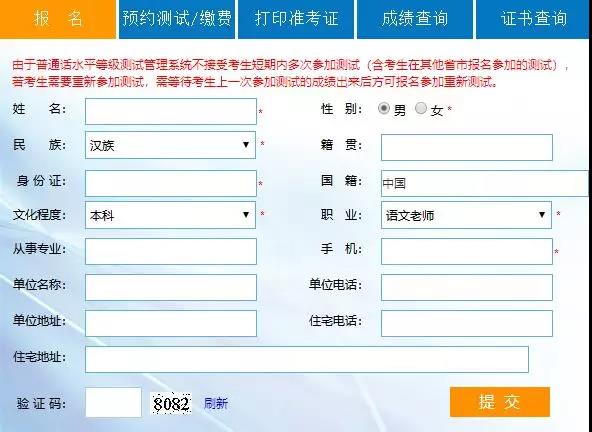Select the orange 报名 tab
592x432 pixels.
coord(58,19)
